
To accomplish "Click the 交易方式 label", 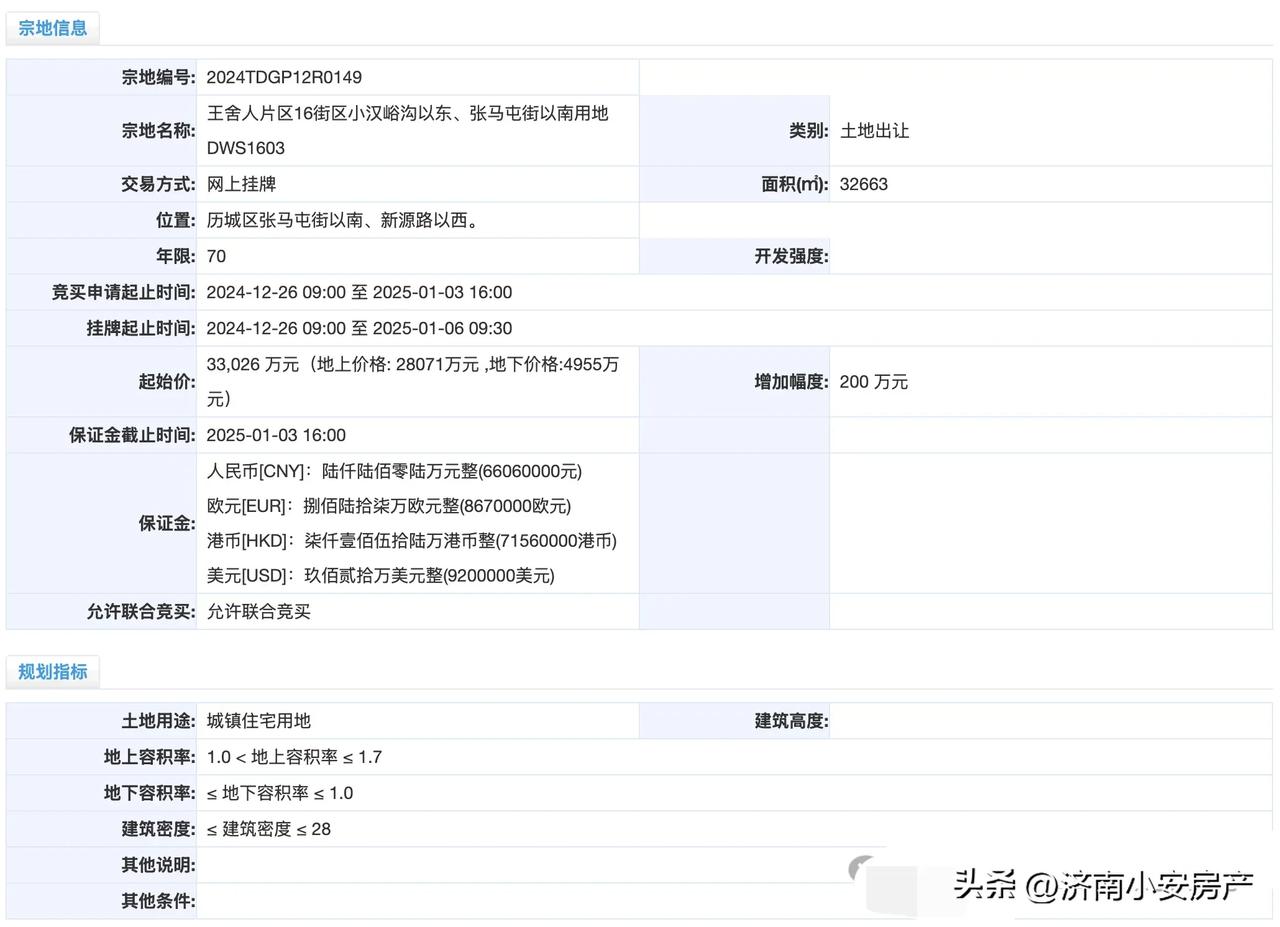I will pyautogui.click(x=158, y=184).
